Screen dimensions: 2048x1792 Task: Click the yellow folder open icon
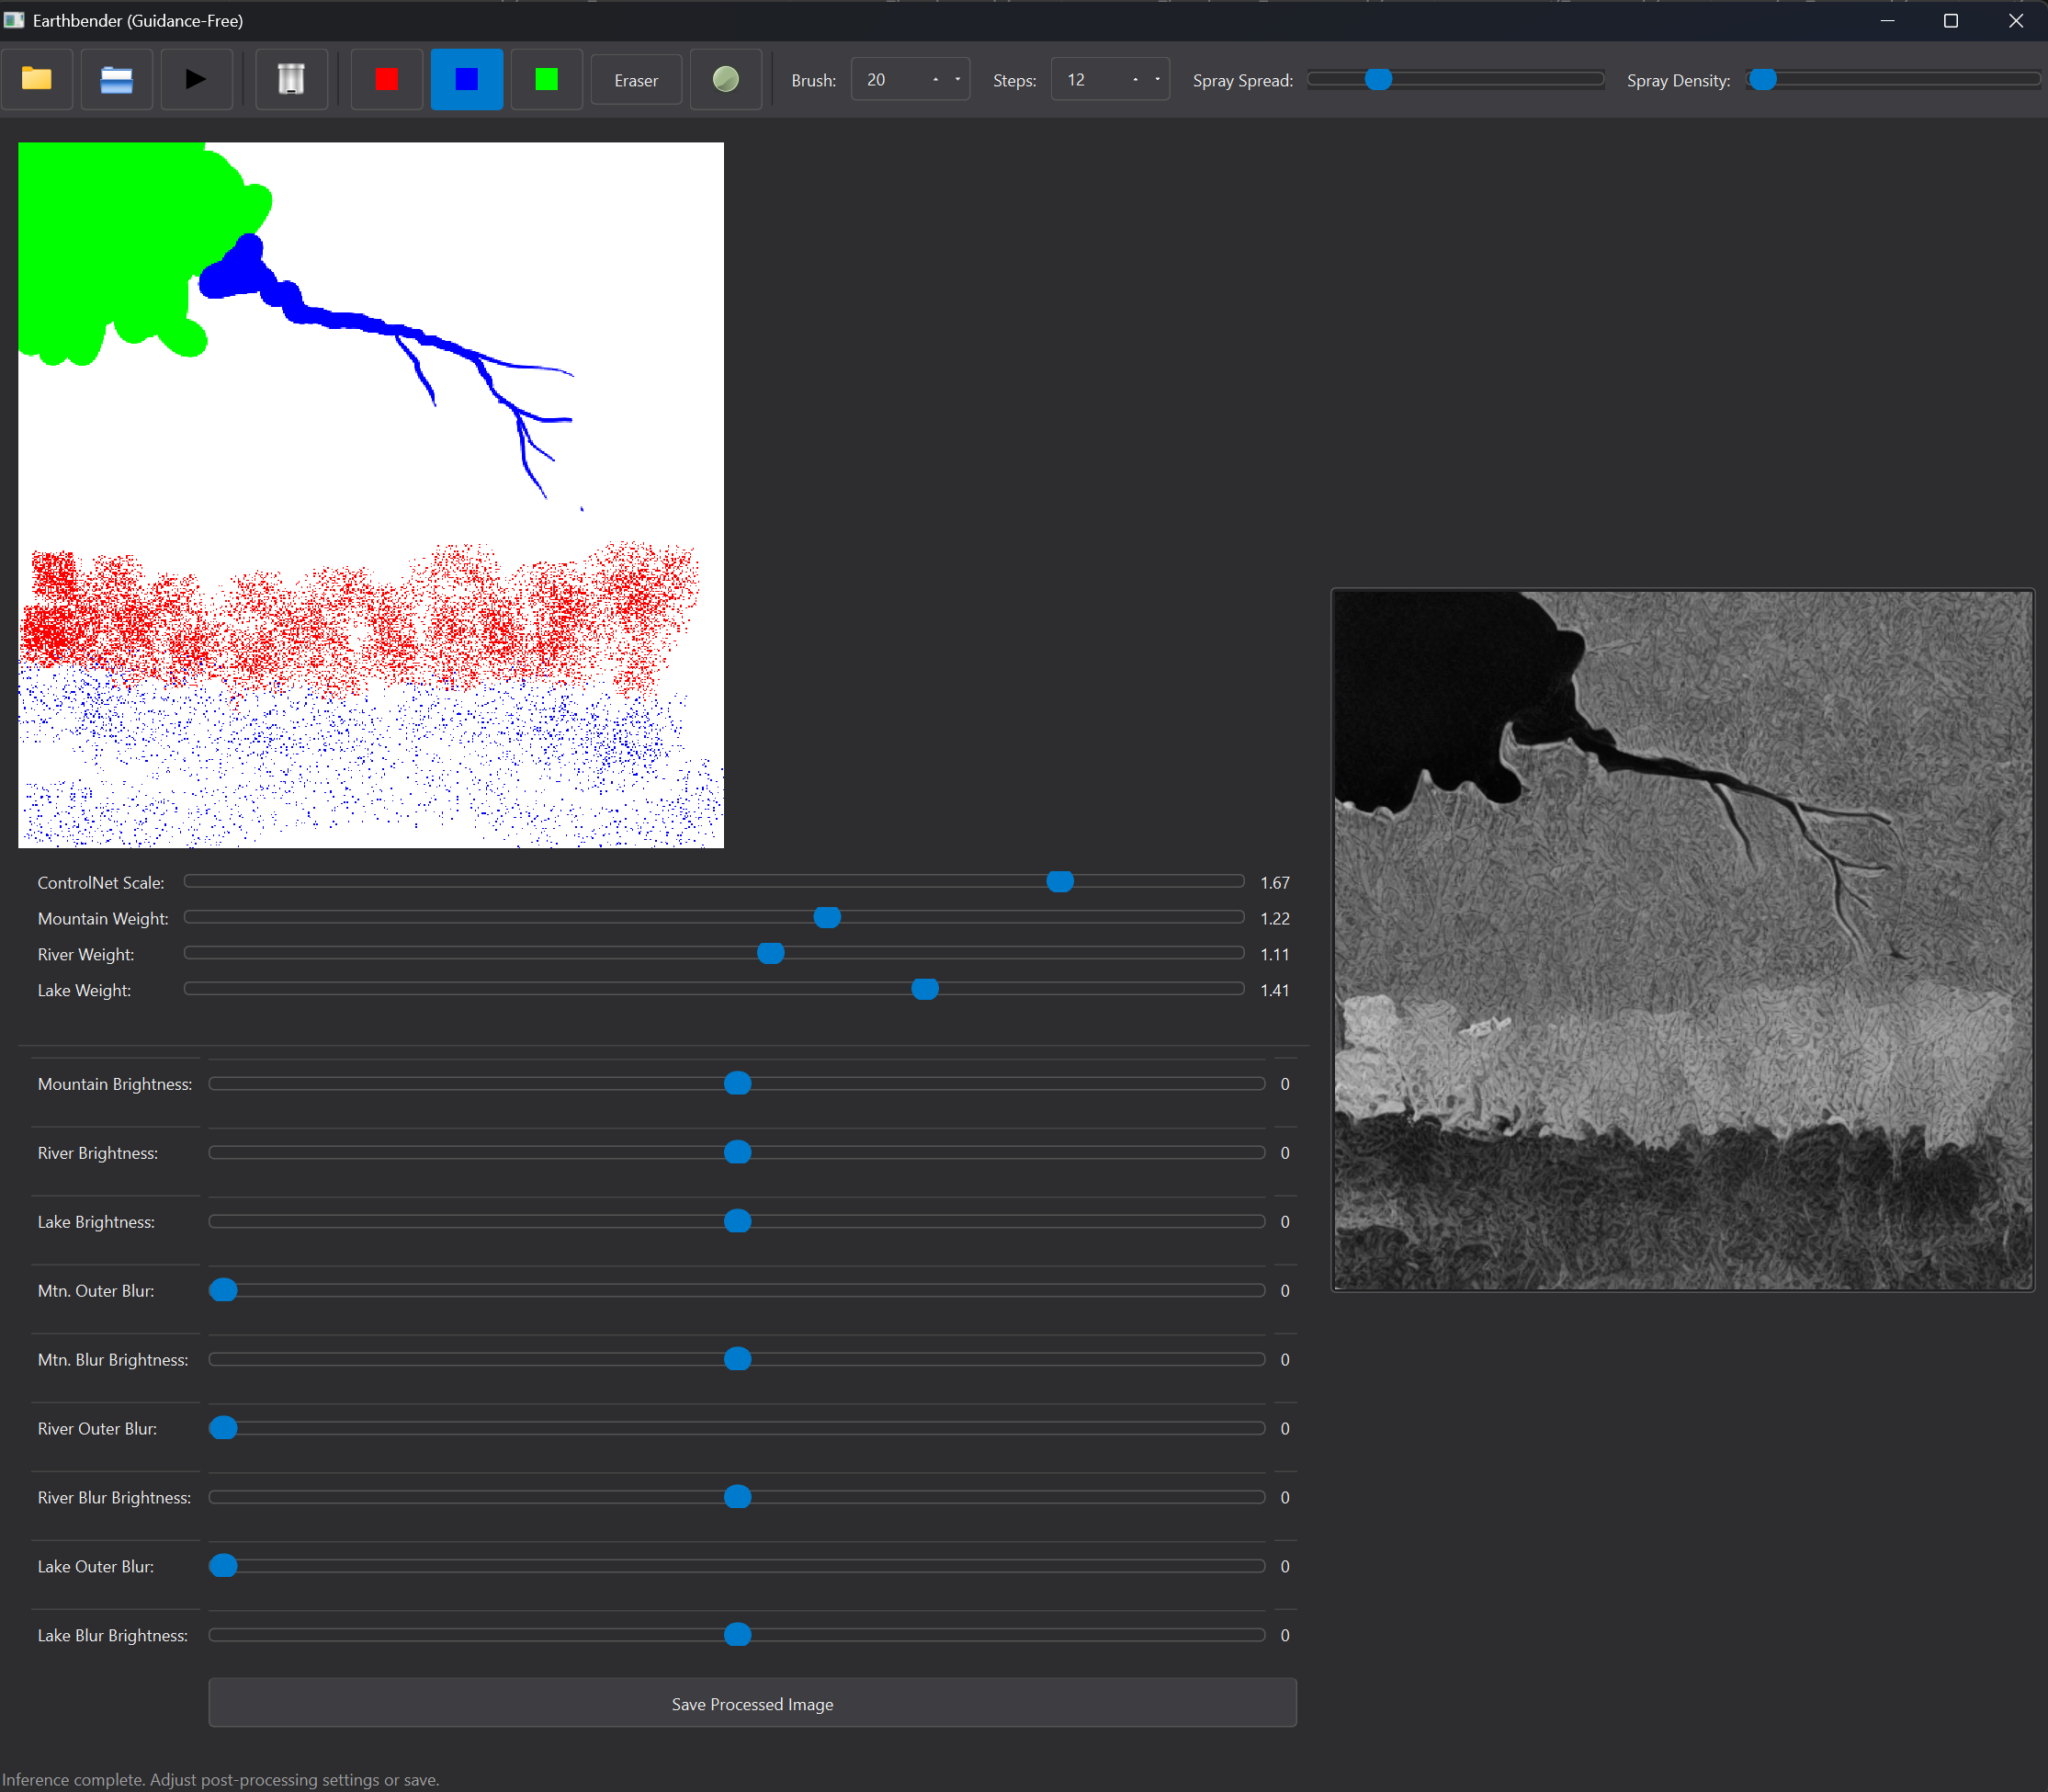click(37, 79)
